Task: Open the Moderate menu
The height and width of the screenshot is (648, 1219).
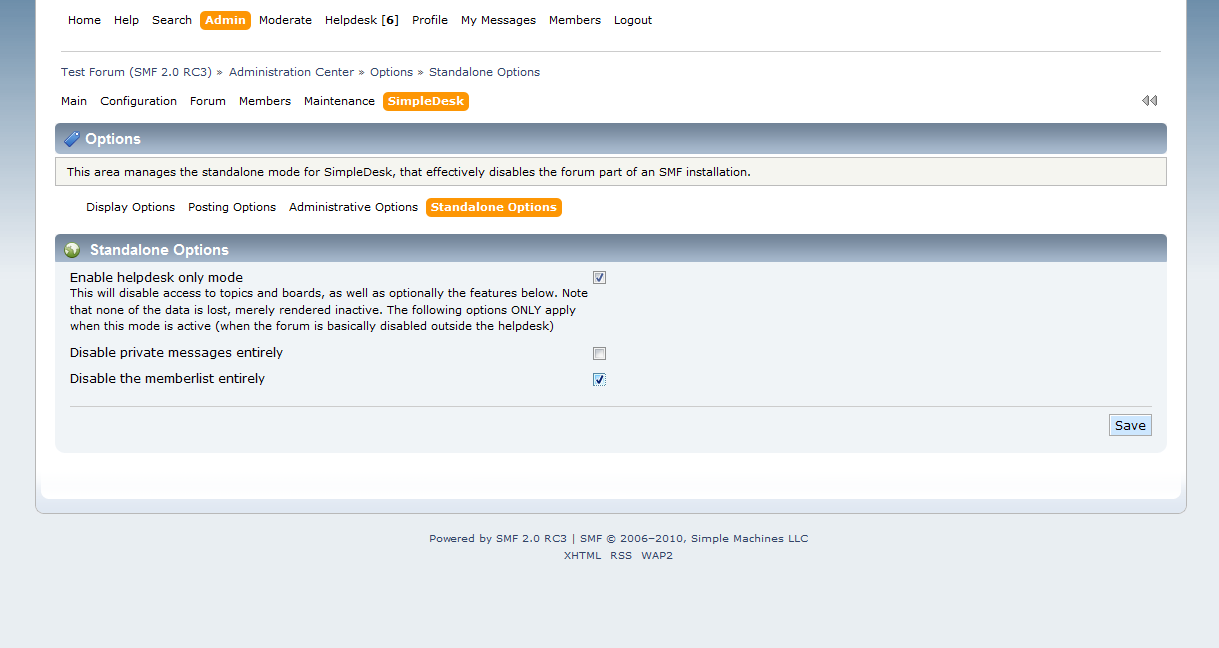Action: pyautogui.click(x=285, y=20)
